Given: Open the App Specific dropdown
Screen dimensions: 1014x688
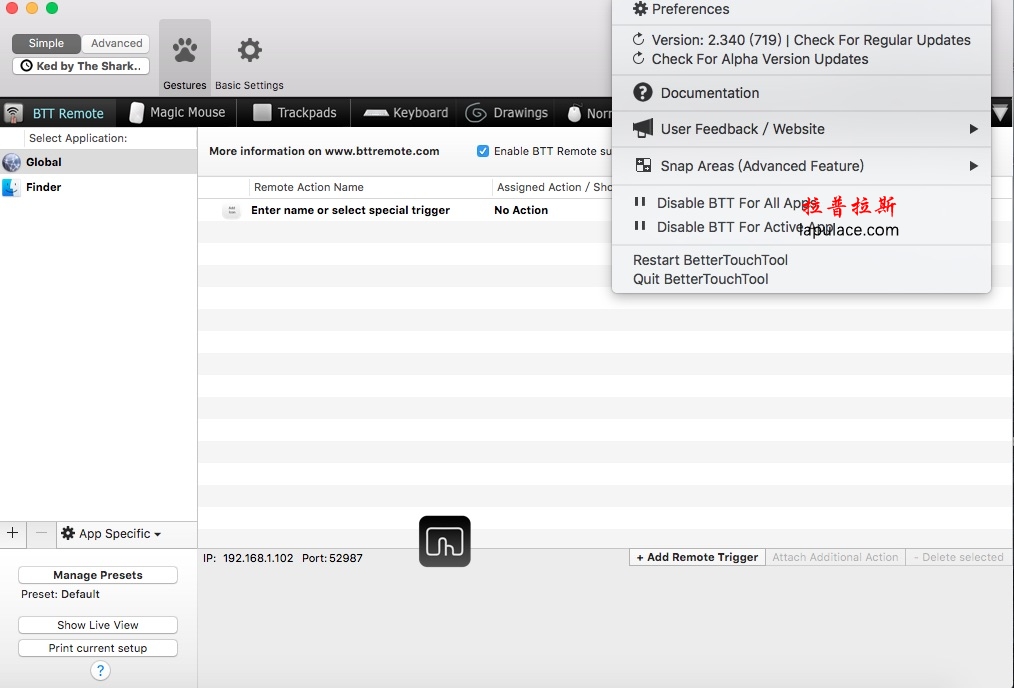Looking at the screenshot, I should pyautogui.click(x=111, y=533).
